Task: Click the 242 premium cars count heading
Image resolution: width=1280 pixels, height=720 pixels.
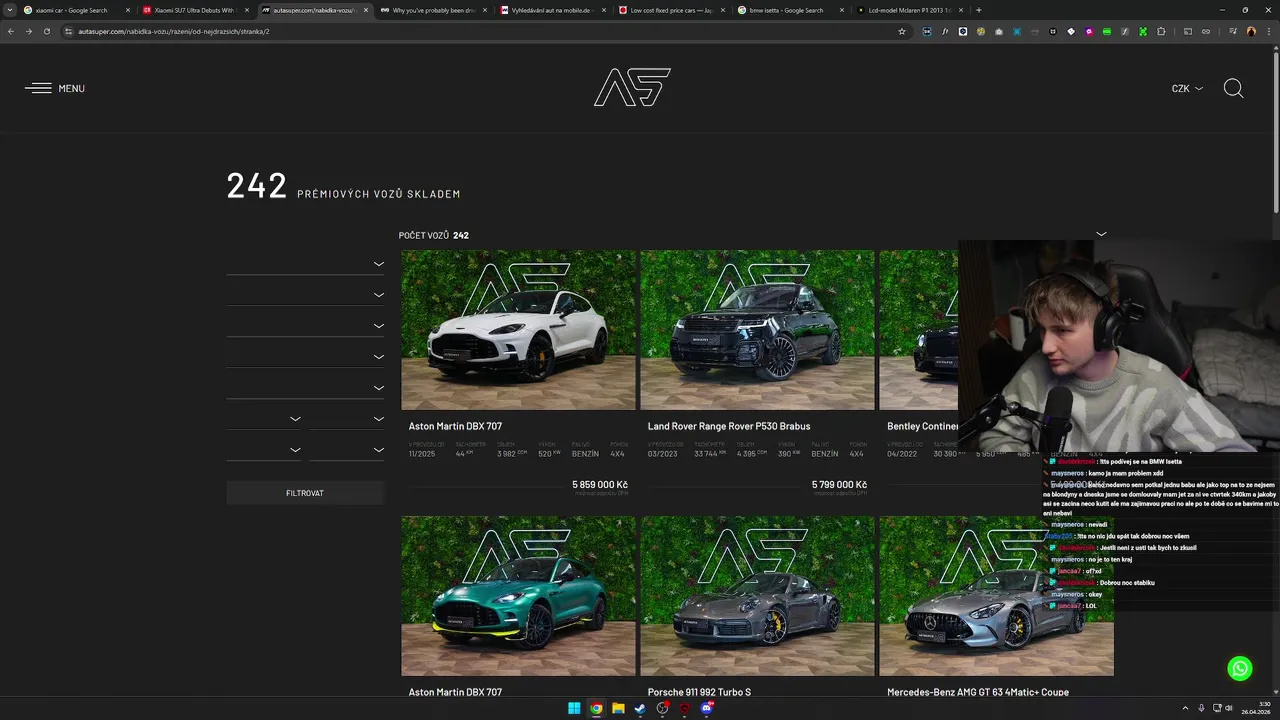Action: (343, 186)
